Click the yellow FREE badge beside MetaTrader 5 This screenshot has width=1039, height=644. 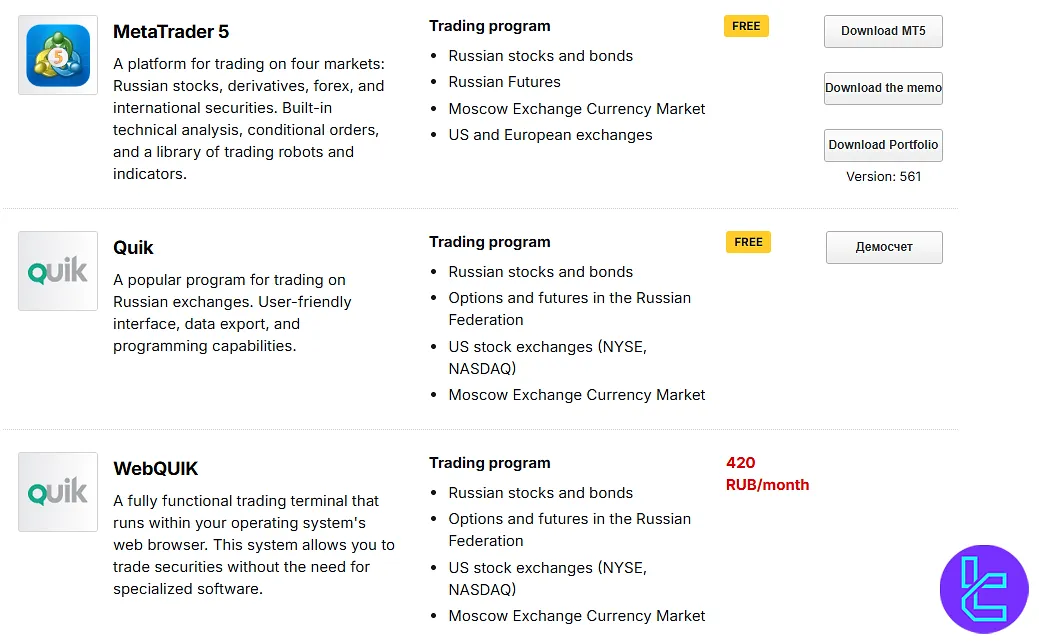pyautogui.click(x=746, y=26)
